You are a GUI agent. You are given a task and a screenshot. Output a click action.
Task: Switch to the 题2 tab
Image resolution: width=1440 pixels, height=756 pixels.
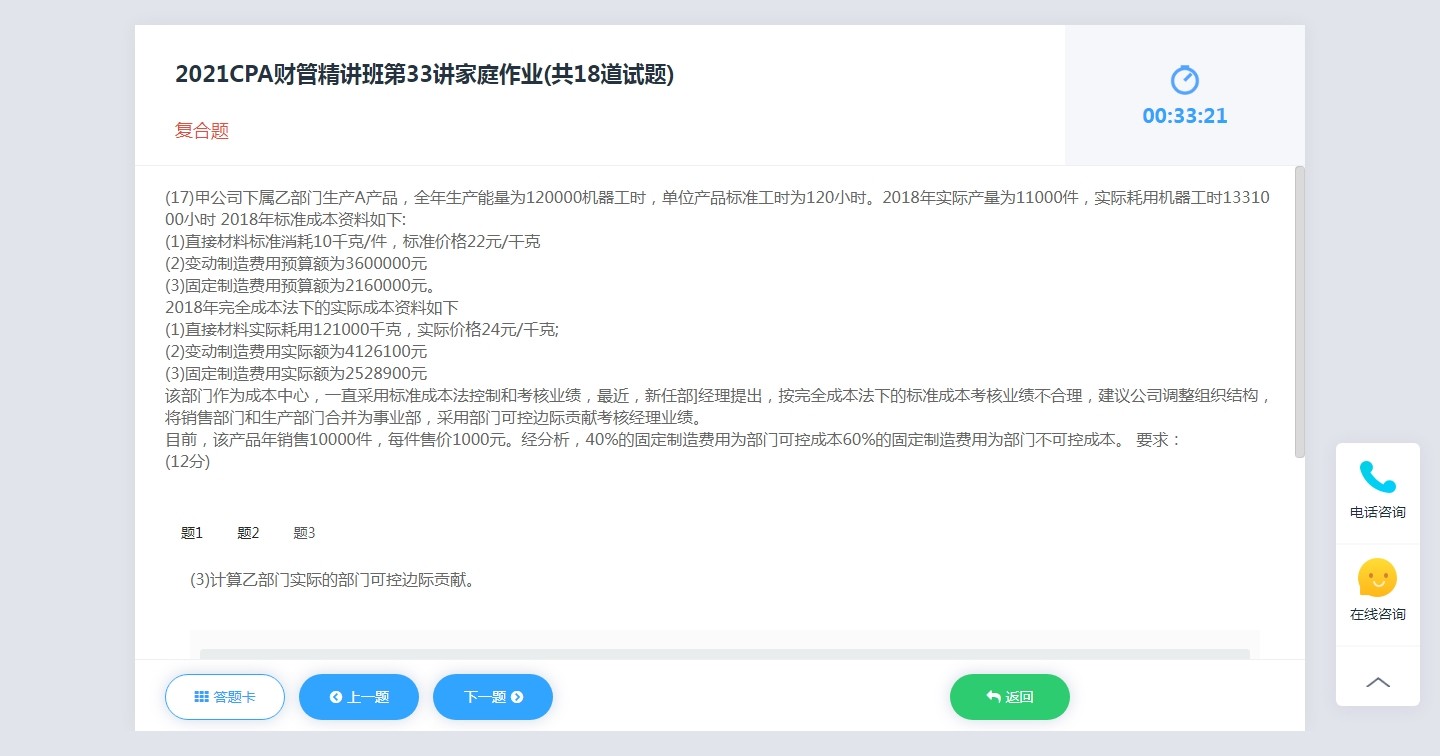[248, 533]
